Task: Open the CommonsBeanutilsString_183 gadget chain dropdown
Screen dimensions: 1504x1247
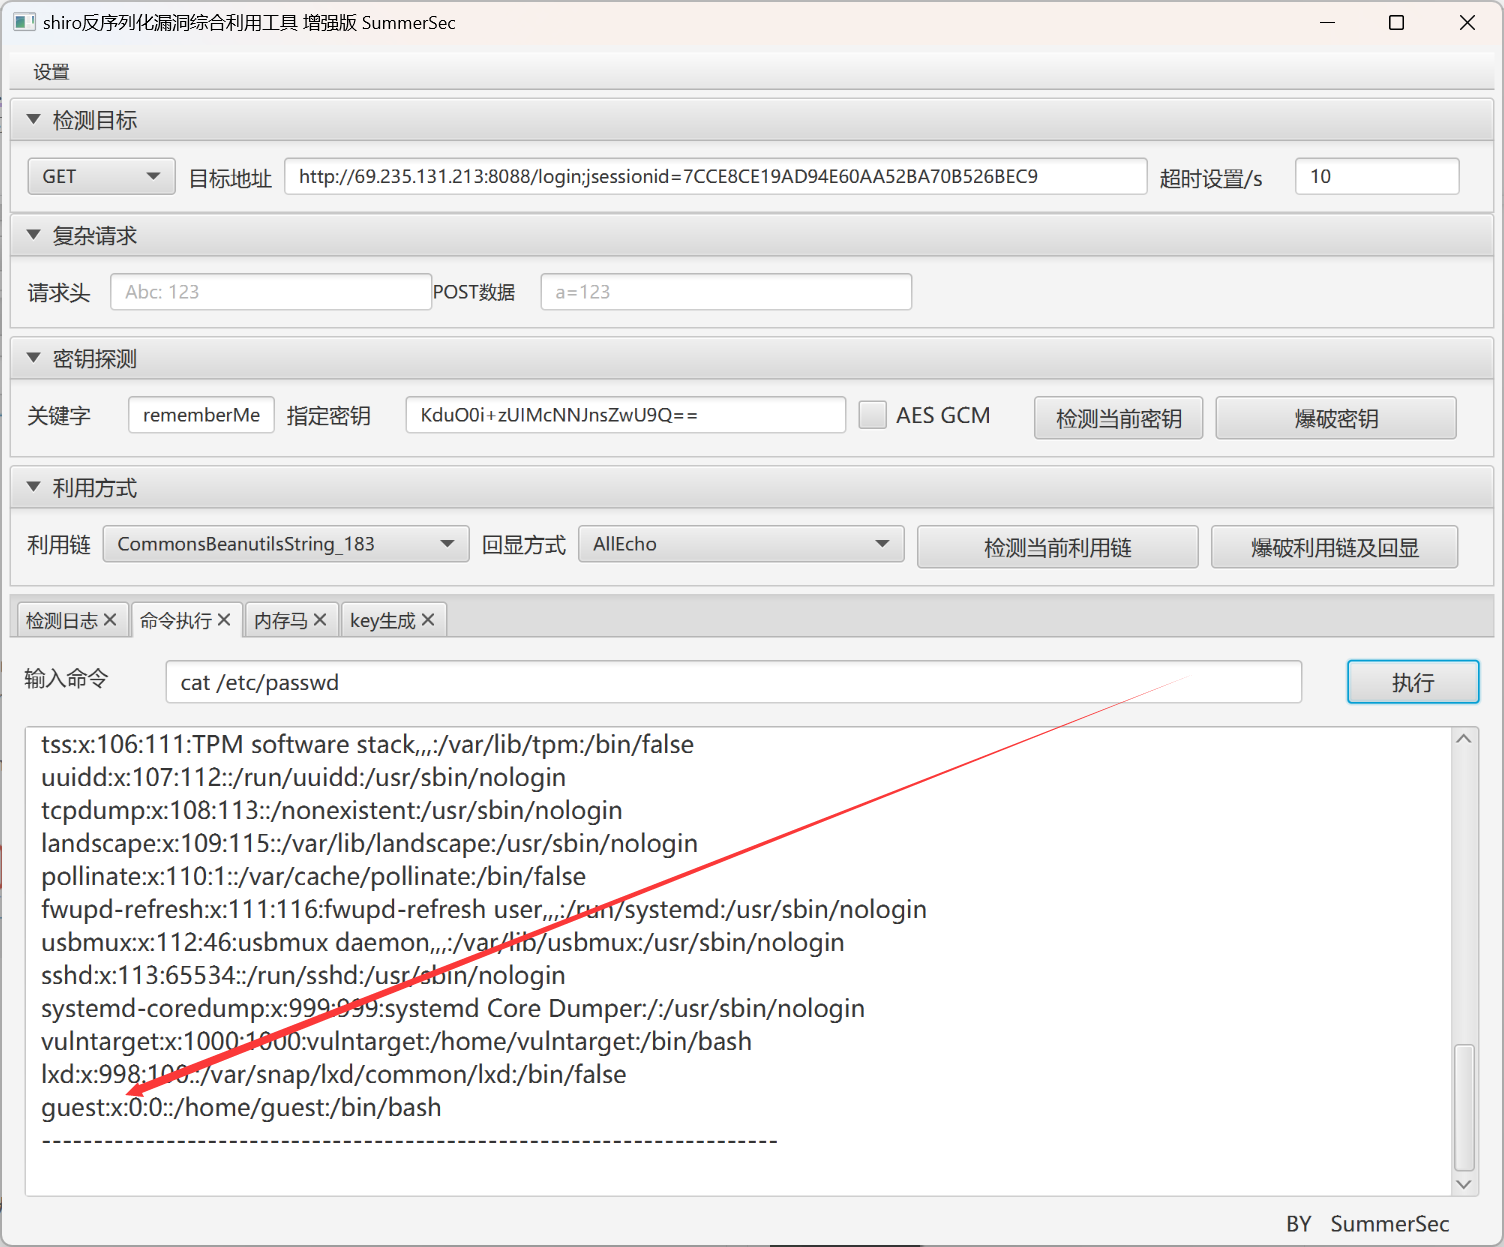Action: [x=286, y=544]
